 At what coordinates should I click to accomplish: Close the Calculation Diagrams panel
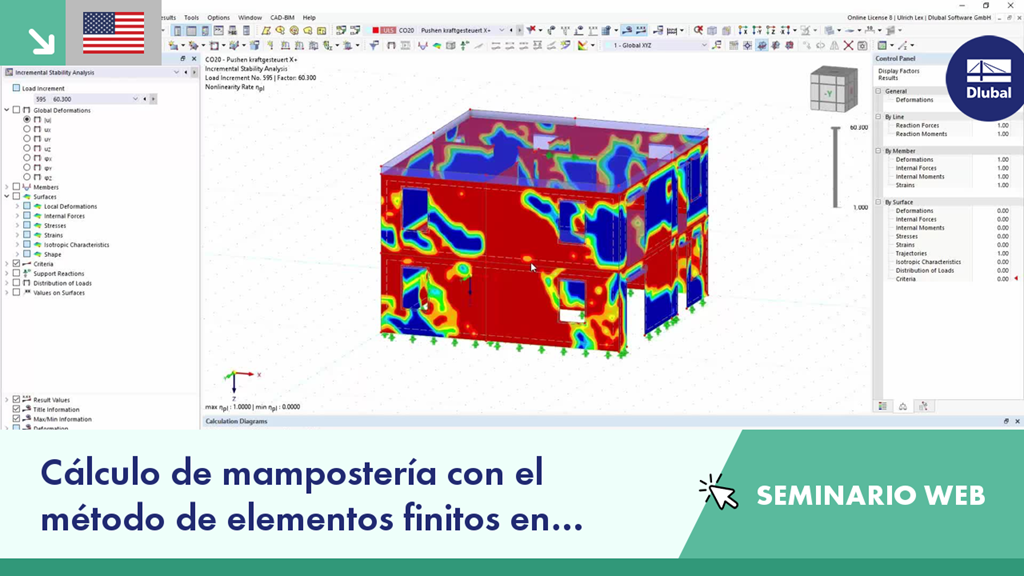(x=1017, y=421)
